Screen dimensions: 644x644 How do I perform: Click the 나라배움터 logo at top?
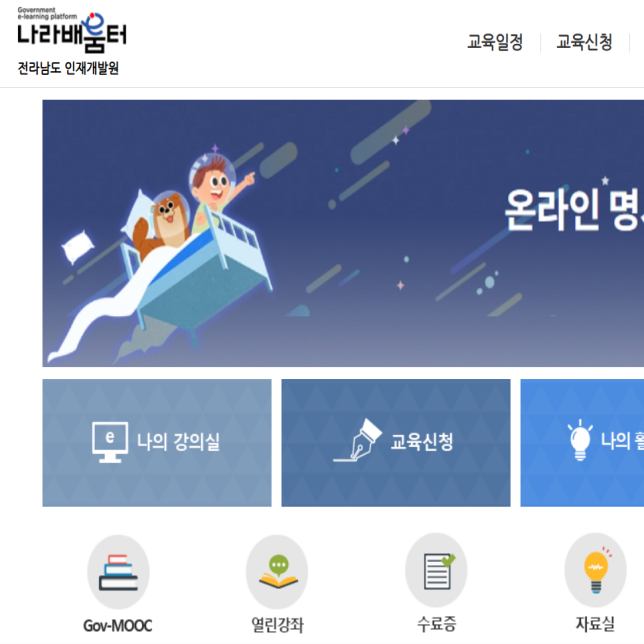point(72,30)
